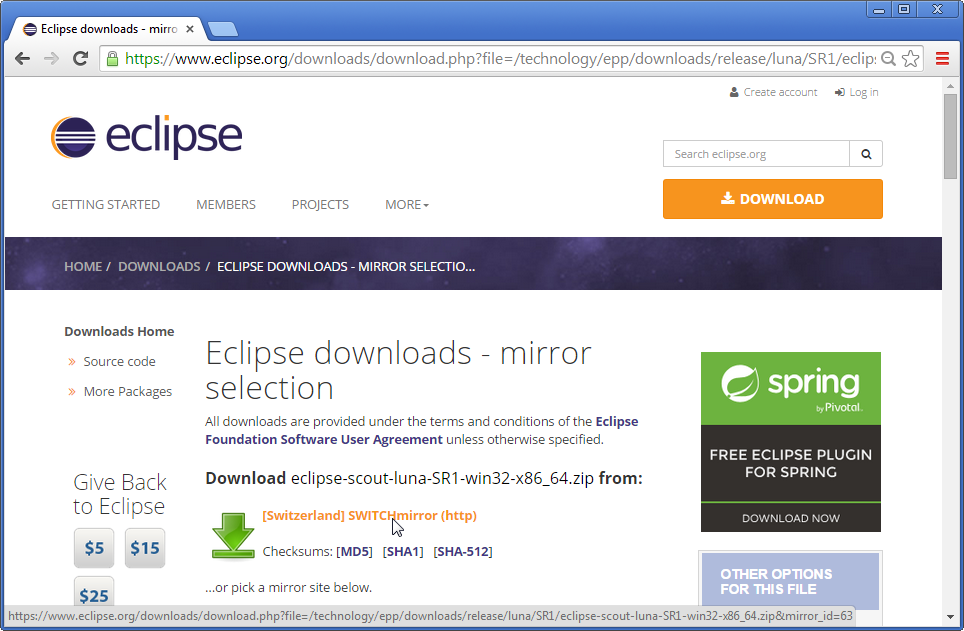
Task: Bookmark this page with the star icon
Action: pyautogui.click(x=911, y=59)
